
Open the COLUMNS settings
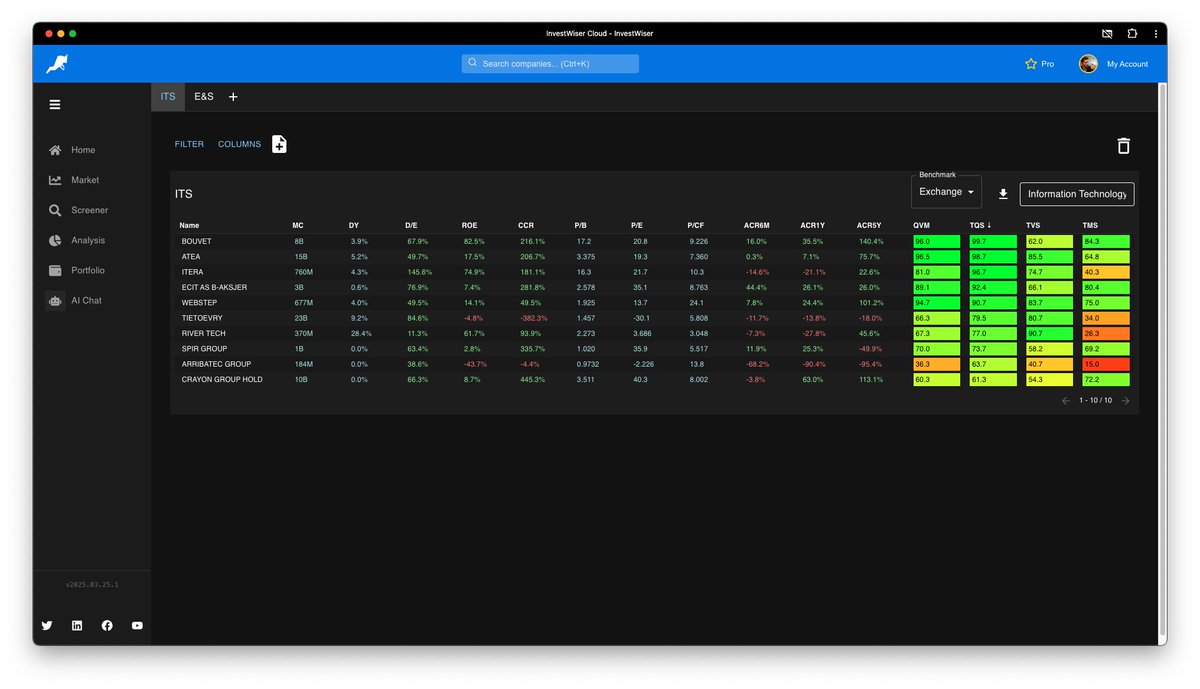239,144
